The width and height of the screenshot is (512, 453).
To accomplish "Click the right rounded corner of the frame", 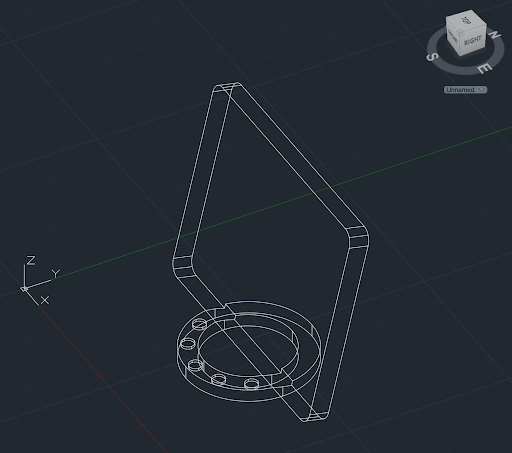I will coord(359,237).
